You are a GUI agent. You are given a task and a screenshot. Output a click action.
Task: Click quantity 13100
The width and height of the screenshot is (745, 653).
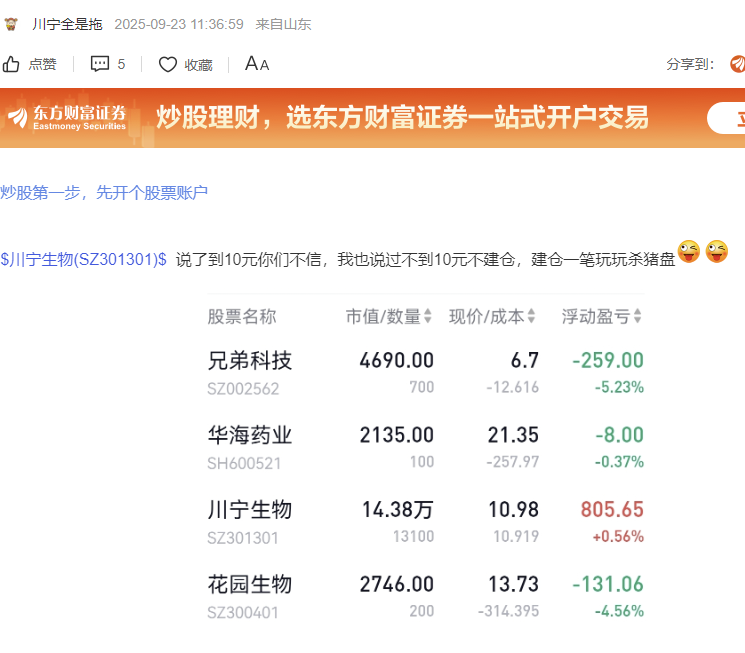point(413,537)
